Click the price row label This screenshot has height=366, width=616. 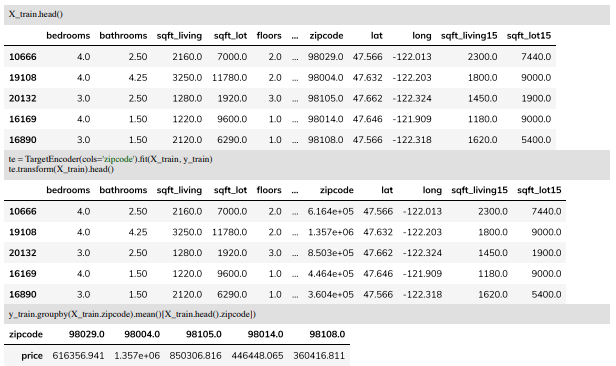pyautogui.click(x=32, y=356)
